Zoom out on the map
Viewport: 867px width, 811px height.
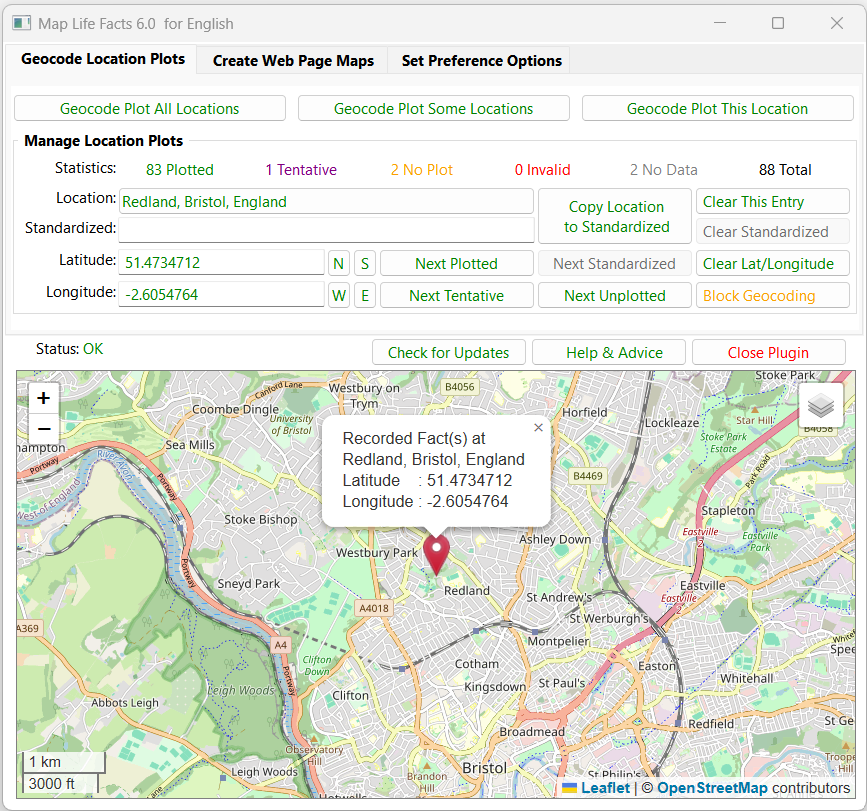click(43, 428)
